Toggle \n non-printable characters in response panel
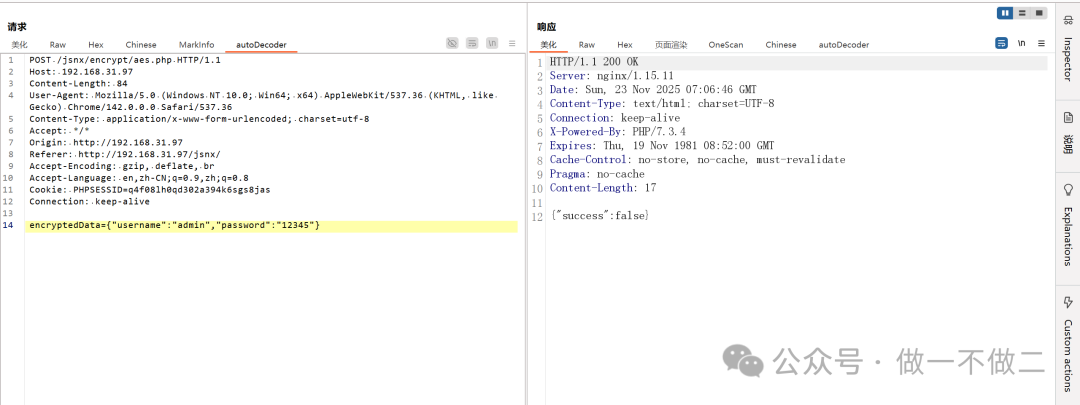The height and width of the screenshot is (405, 1080). pyautogui.click(x=1021, y=43)
